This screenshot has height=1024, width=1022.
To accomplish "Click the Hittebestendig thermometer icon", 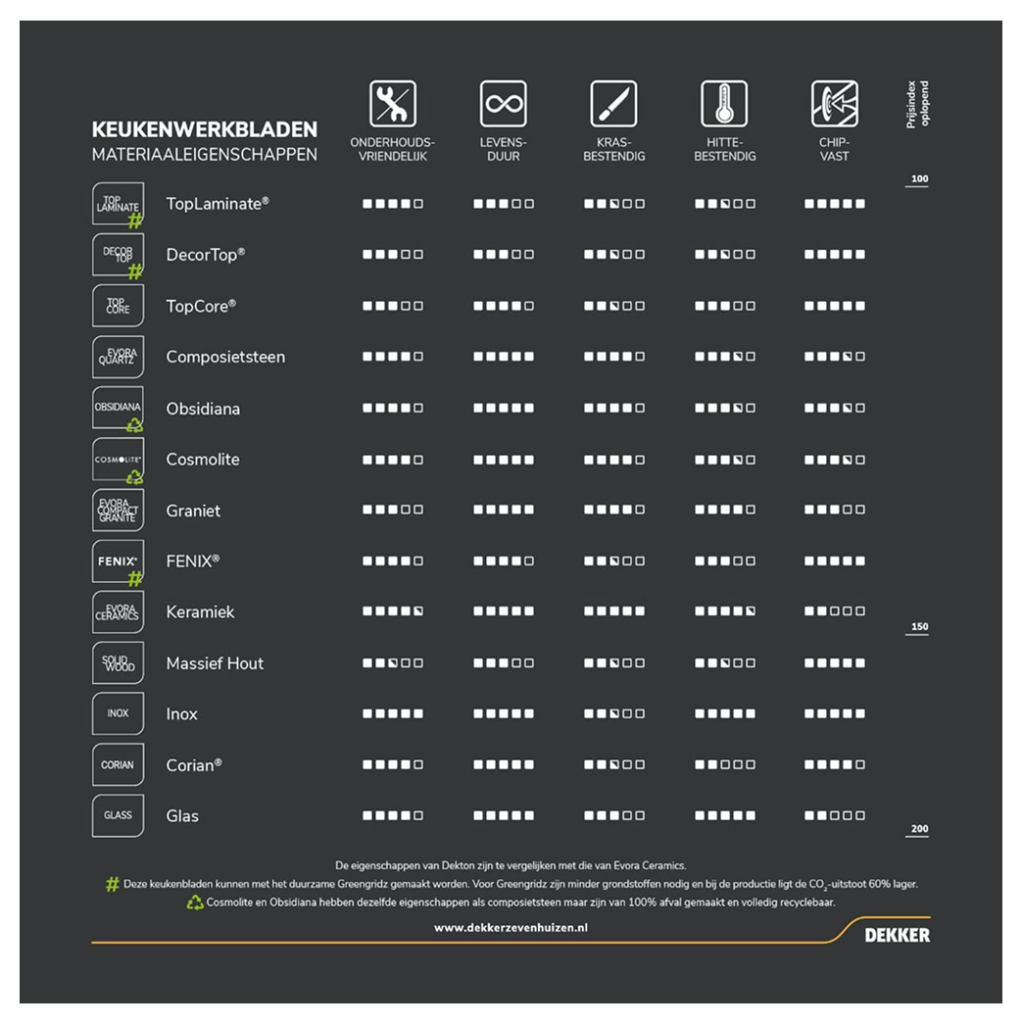I will (724, 103).
